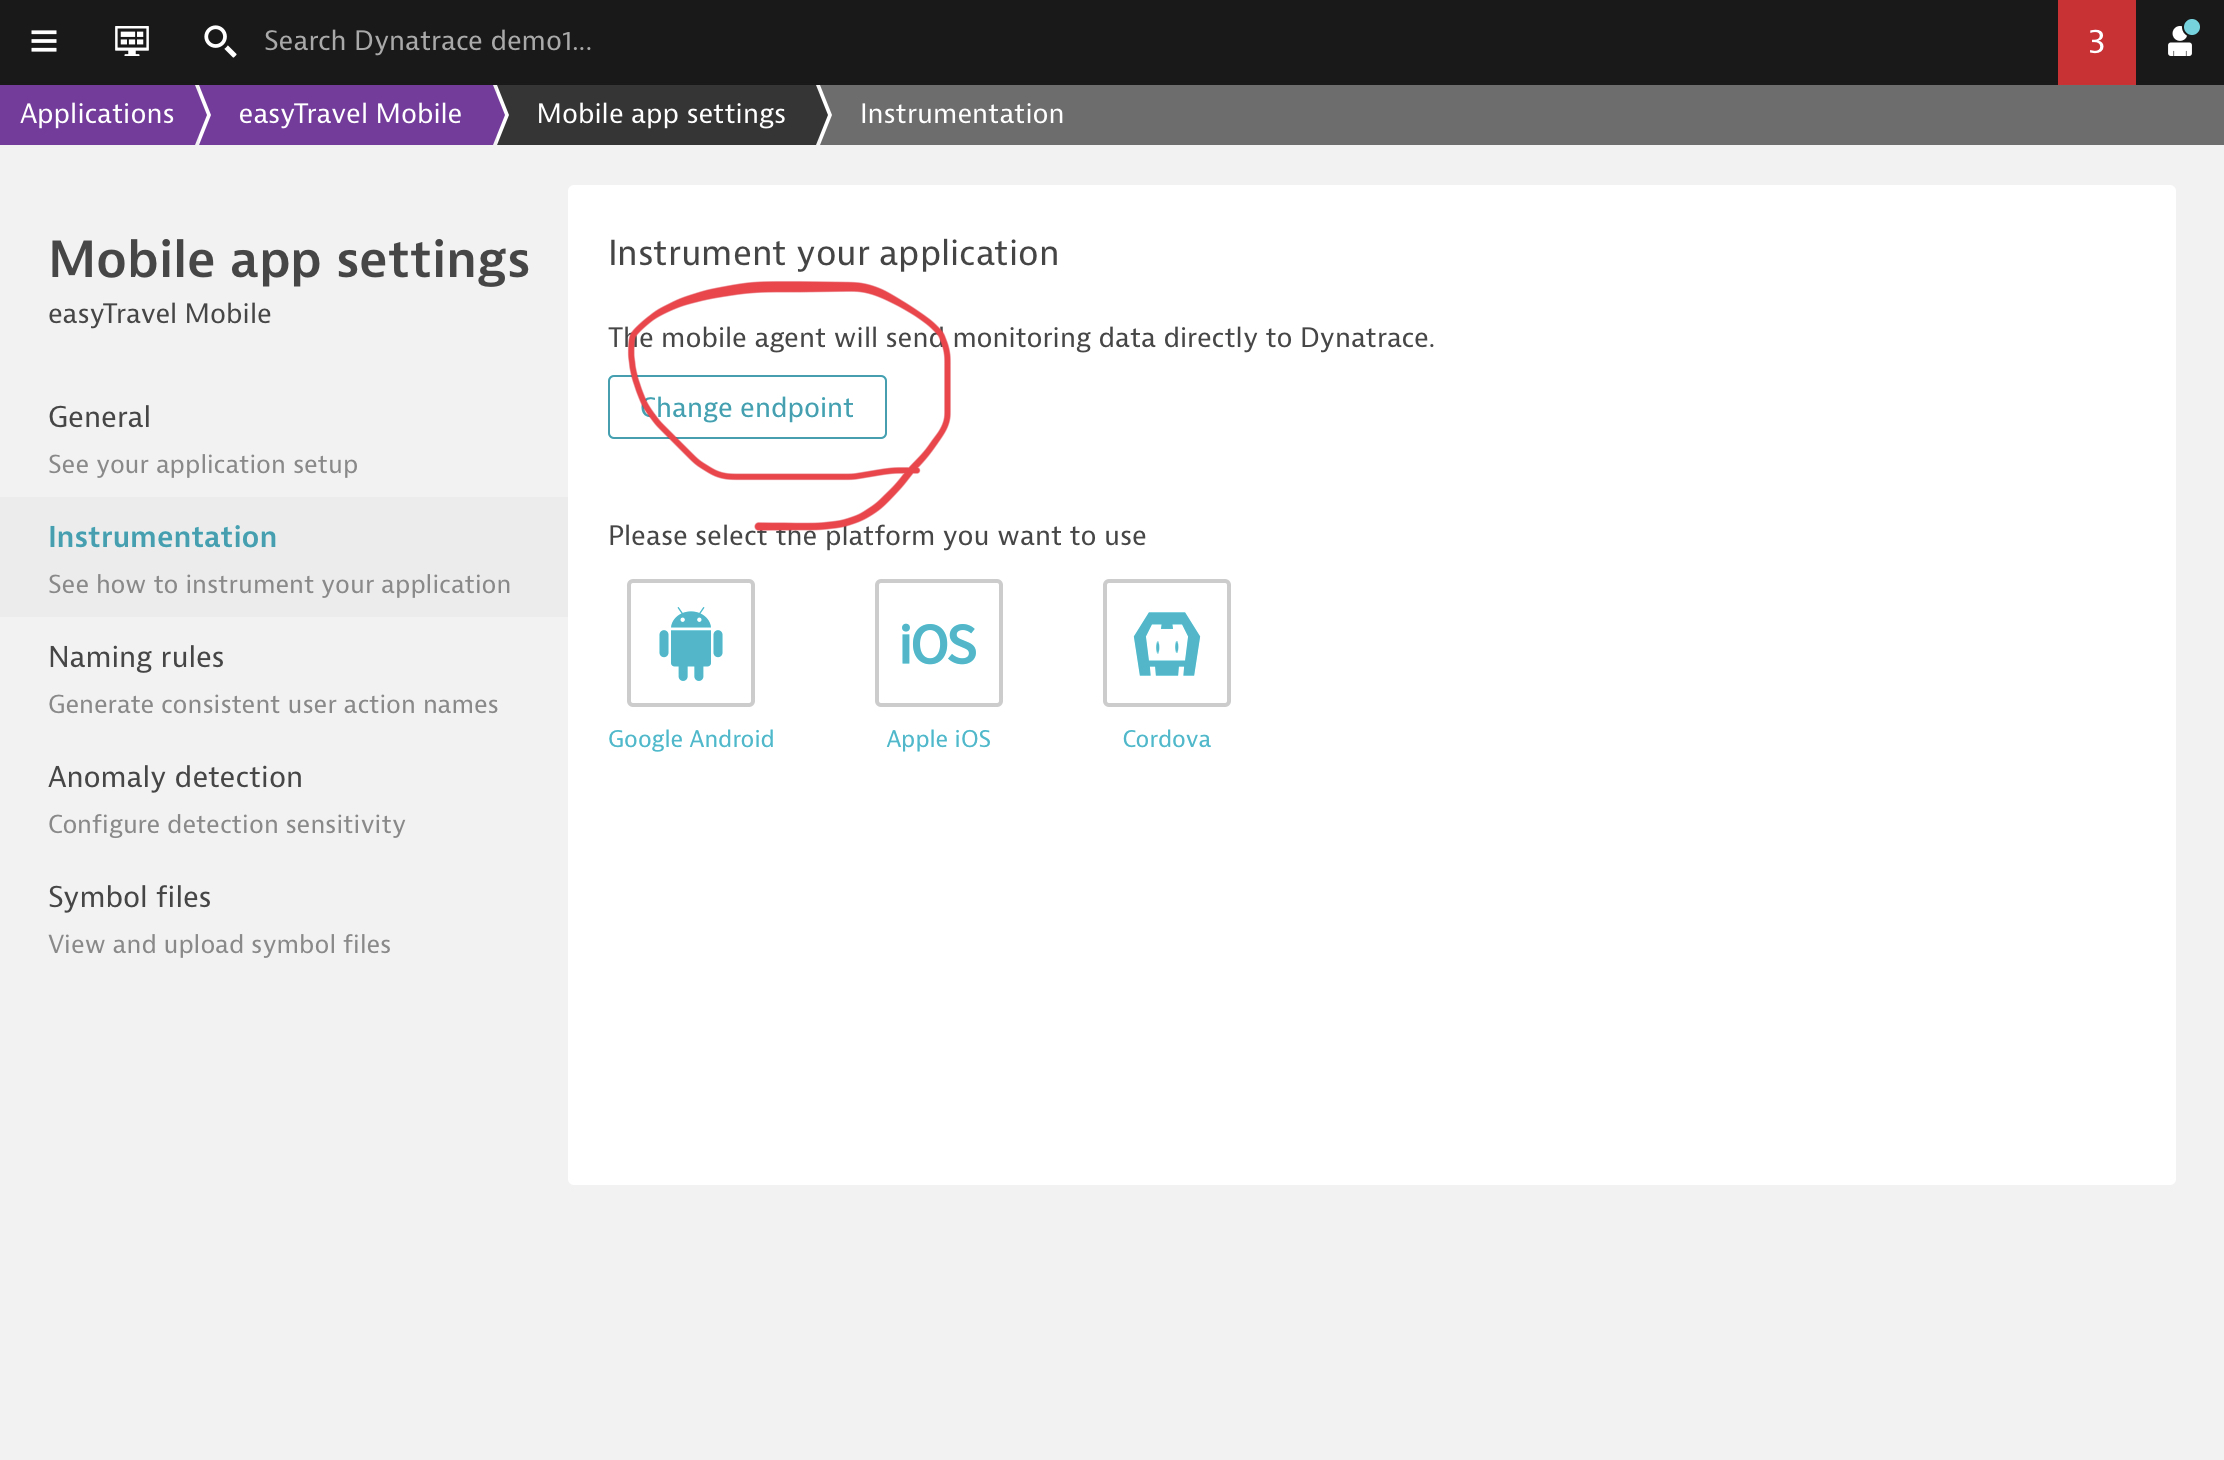Click the Apple iOS link
This screenshot has width=2224, height=1460.
[x=939, y=739]
